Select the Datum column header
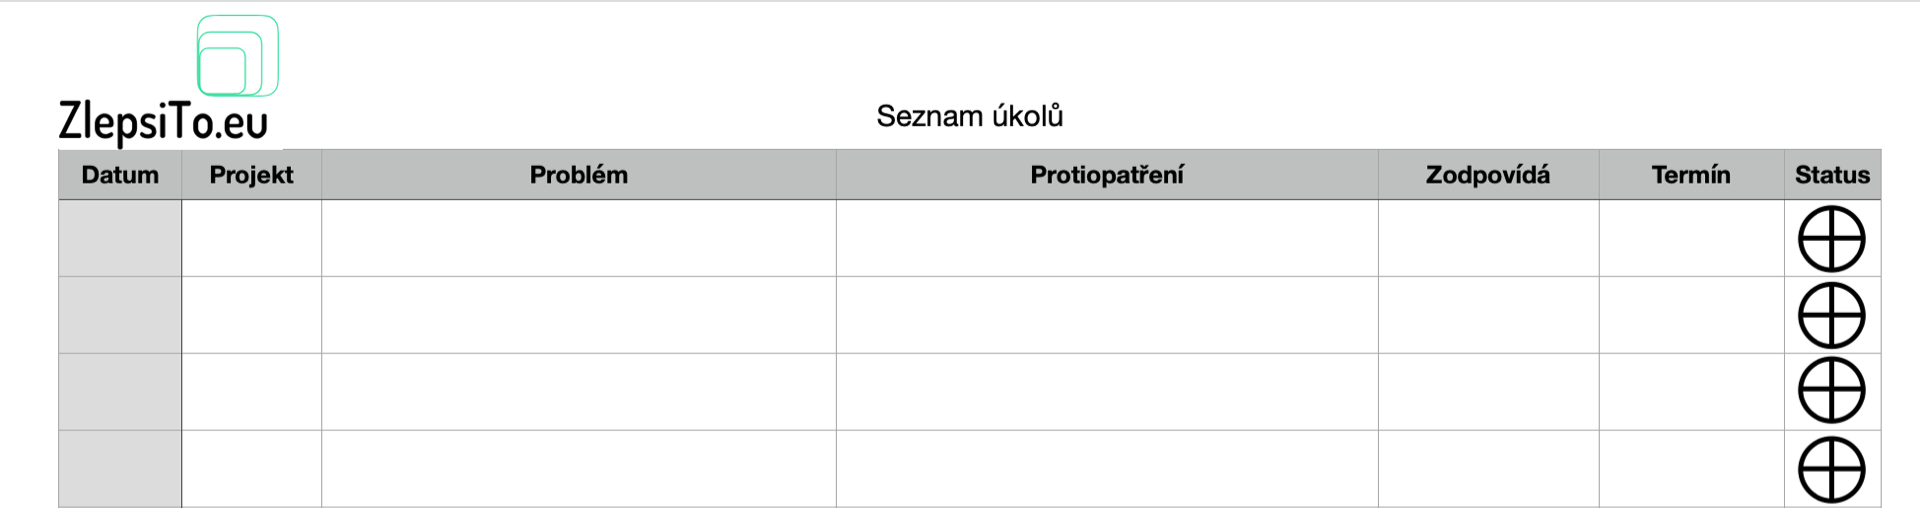 tap(120, 175)
